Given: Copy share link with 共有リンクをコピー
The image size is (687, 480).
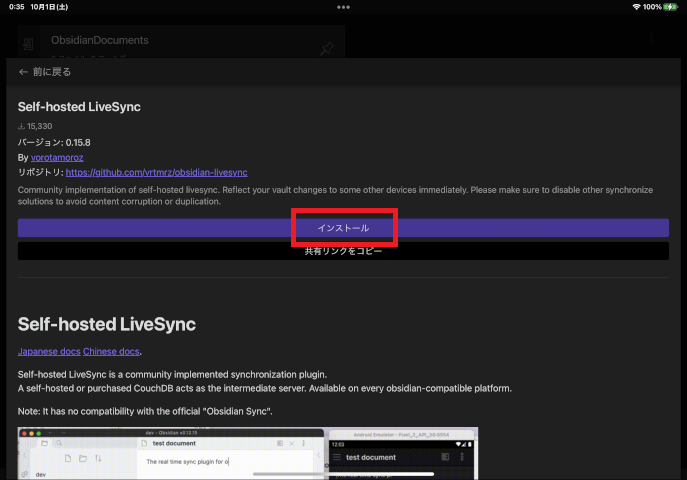Looking at the screenshot, I should [x=343, y=251].
